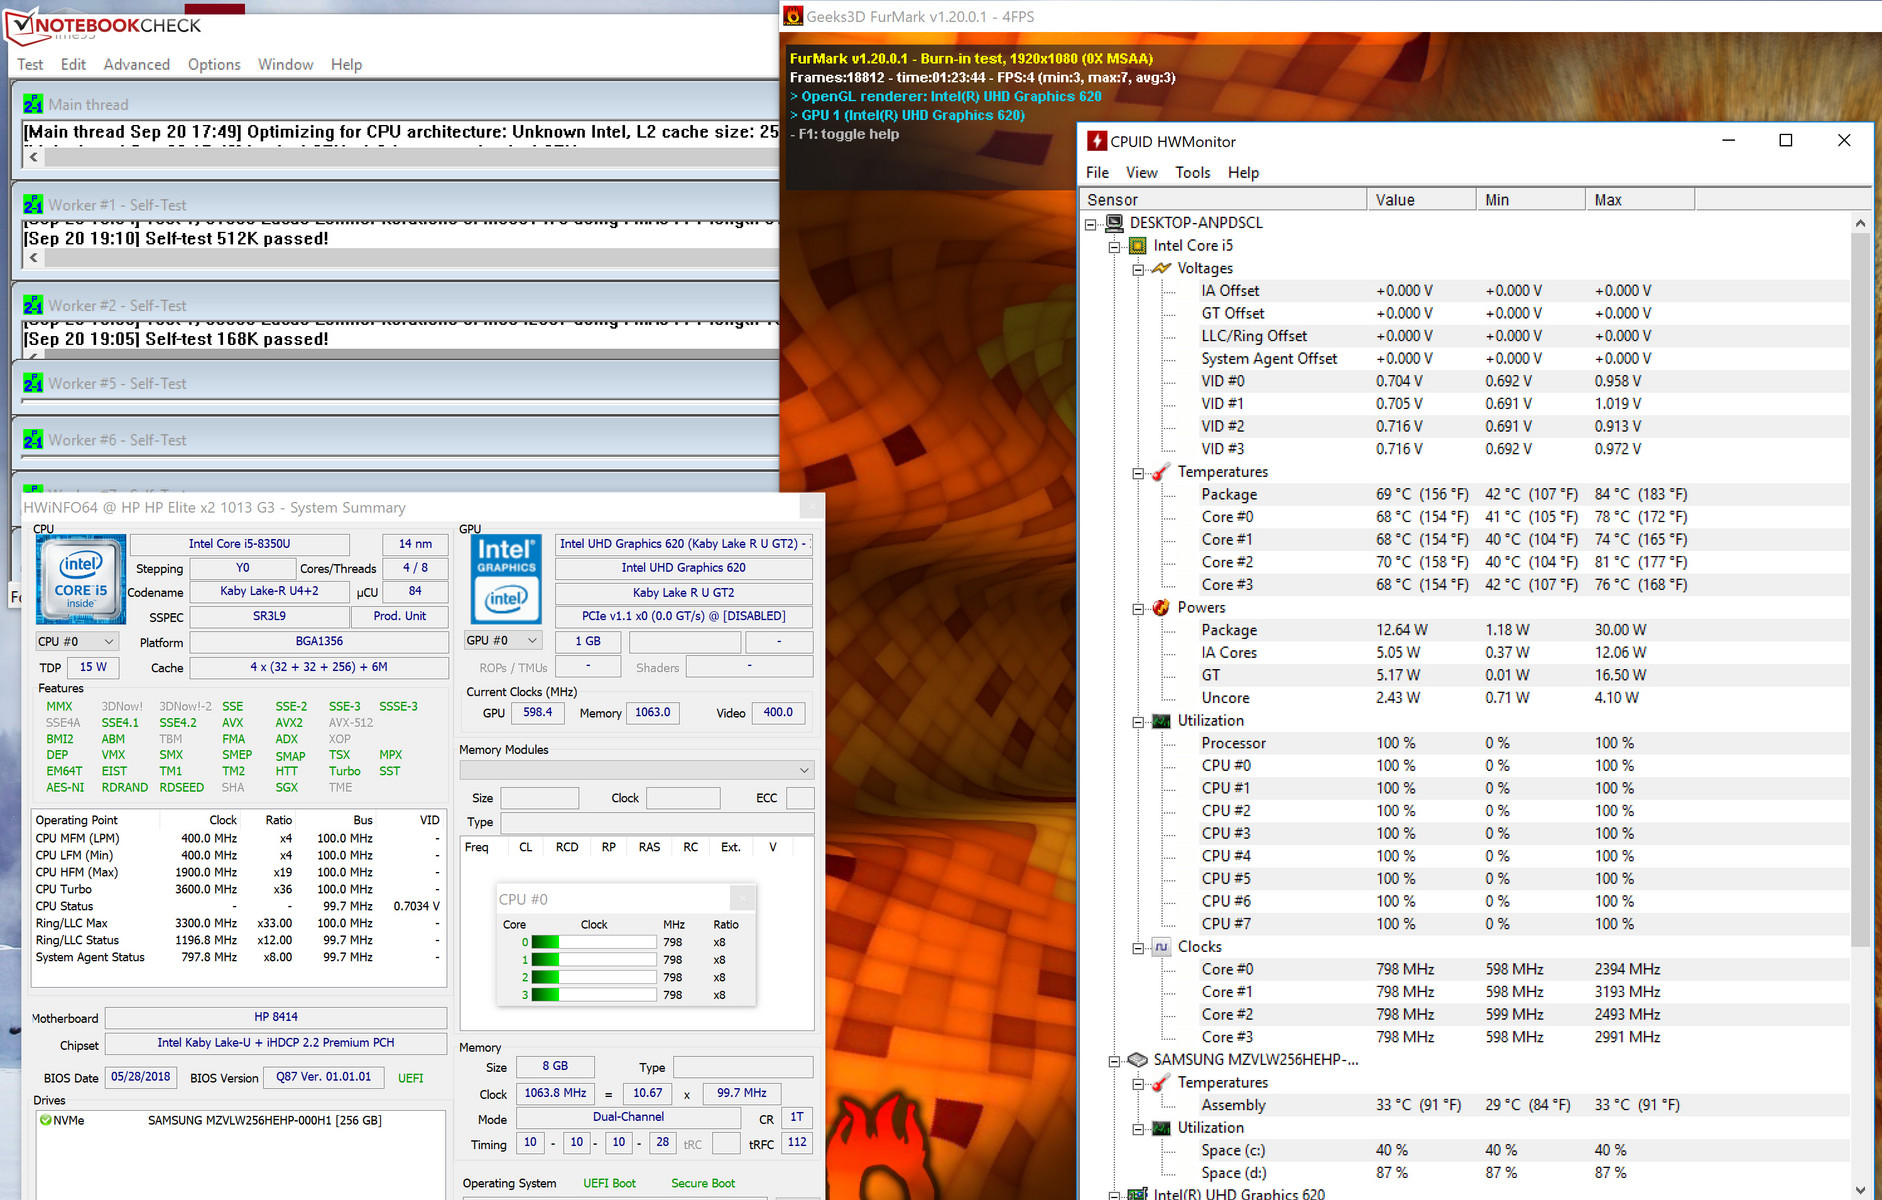Click the Temperatures thermometer icon under Intel Core i5
The image size is (1882, 1200).
(1161, 472)
